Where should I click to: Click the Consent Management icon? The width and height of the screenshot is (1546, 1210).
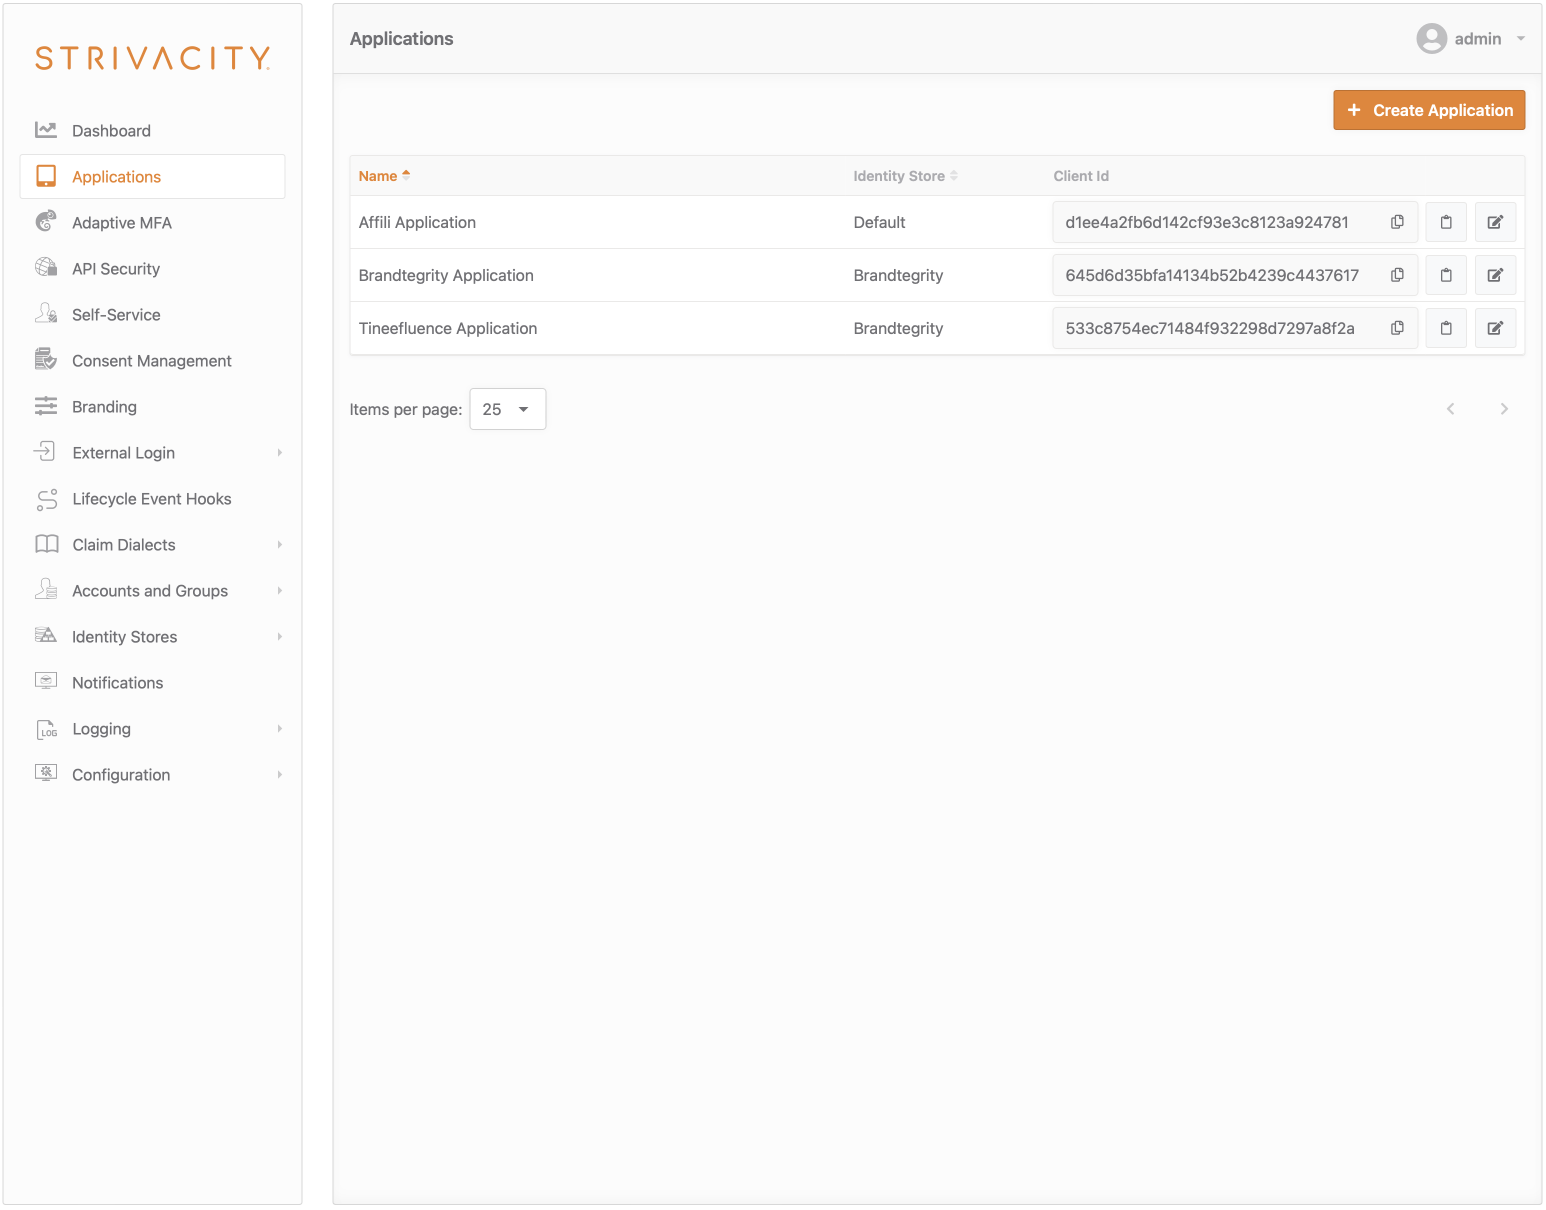pyautogui.click(x=46, y=360)
